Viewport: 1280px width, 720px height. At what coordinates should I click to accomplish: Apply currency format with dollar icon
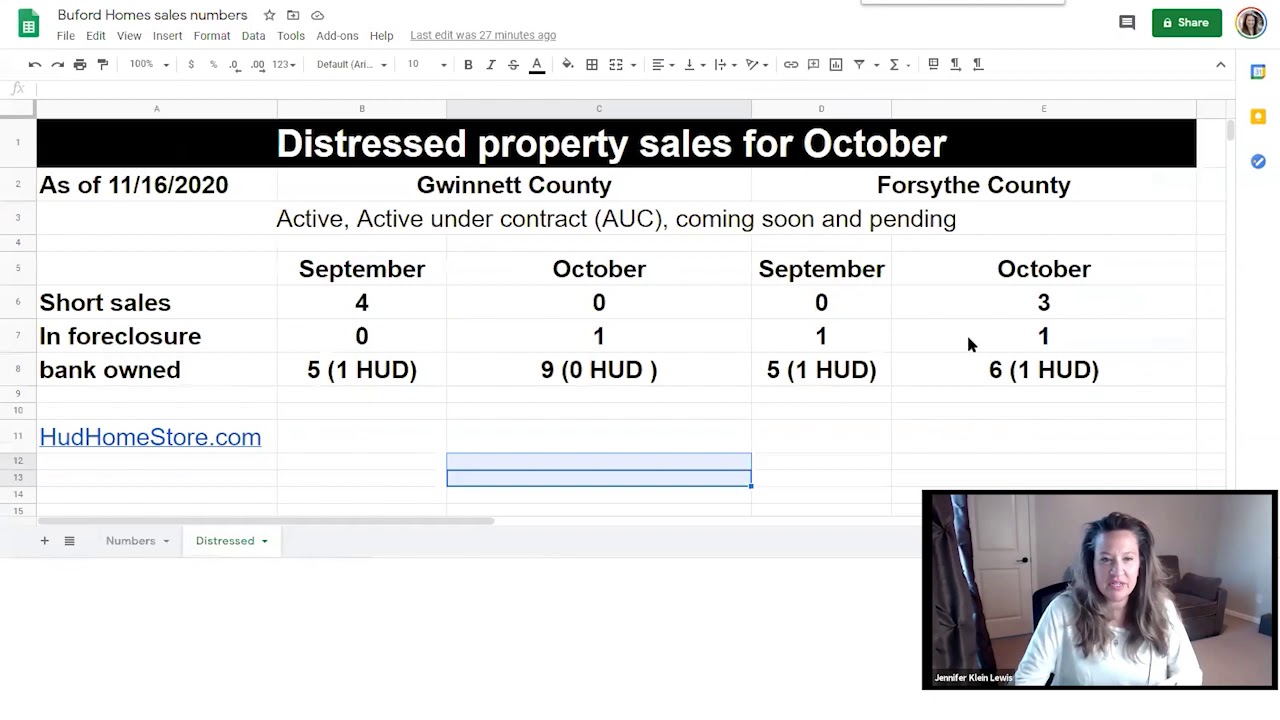(x=191, y=64)
